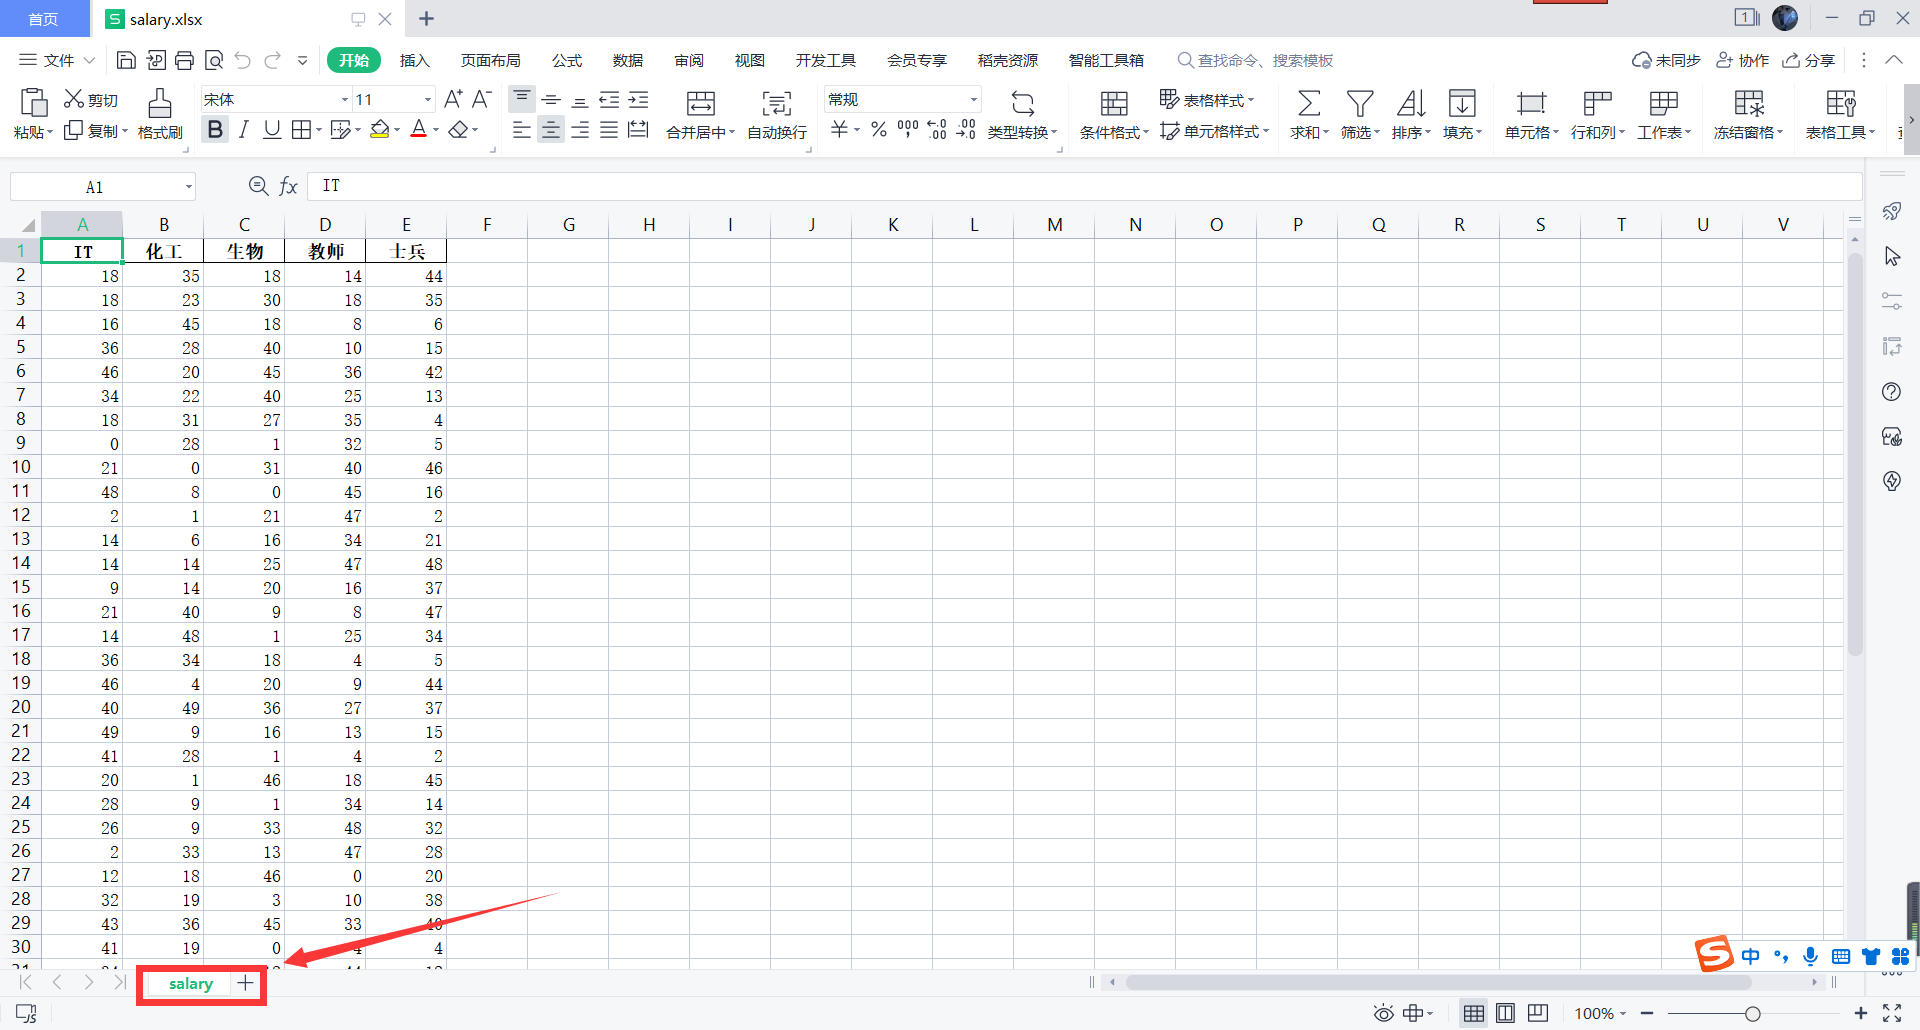Toggle Bold formatting
The image size is (1920, 1030).
pyautogui.click(x=215, y=129)
